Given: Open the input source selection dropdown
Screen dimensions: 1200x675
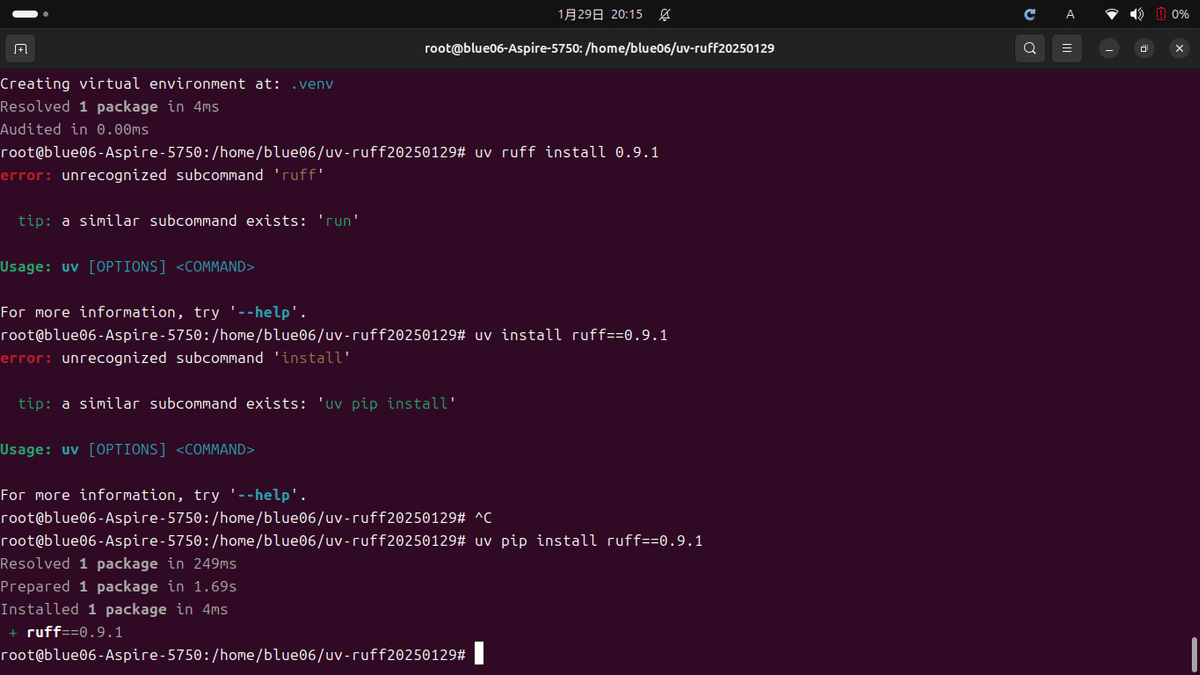Looking at the screenshot, I should coord(1069,14).
